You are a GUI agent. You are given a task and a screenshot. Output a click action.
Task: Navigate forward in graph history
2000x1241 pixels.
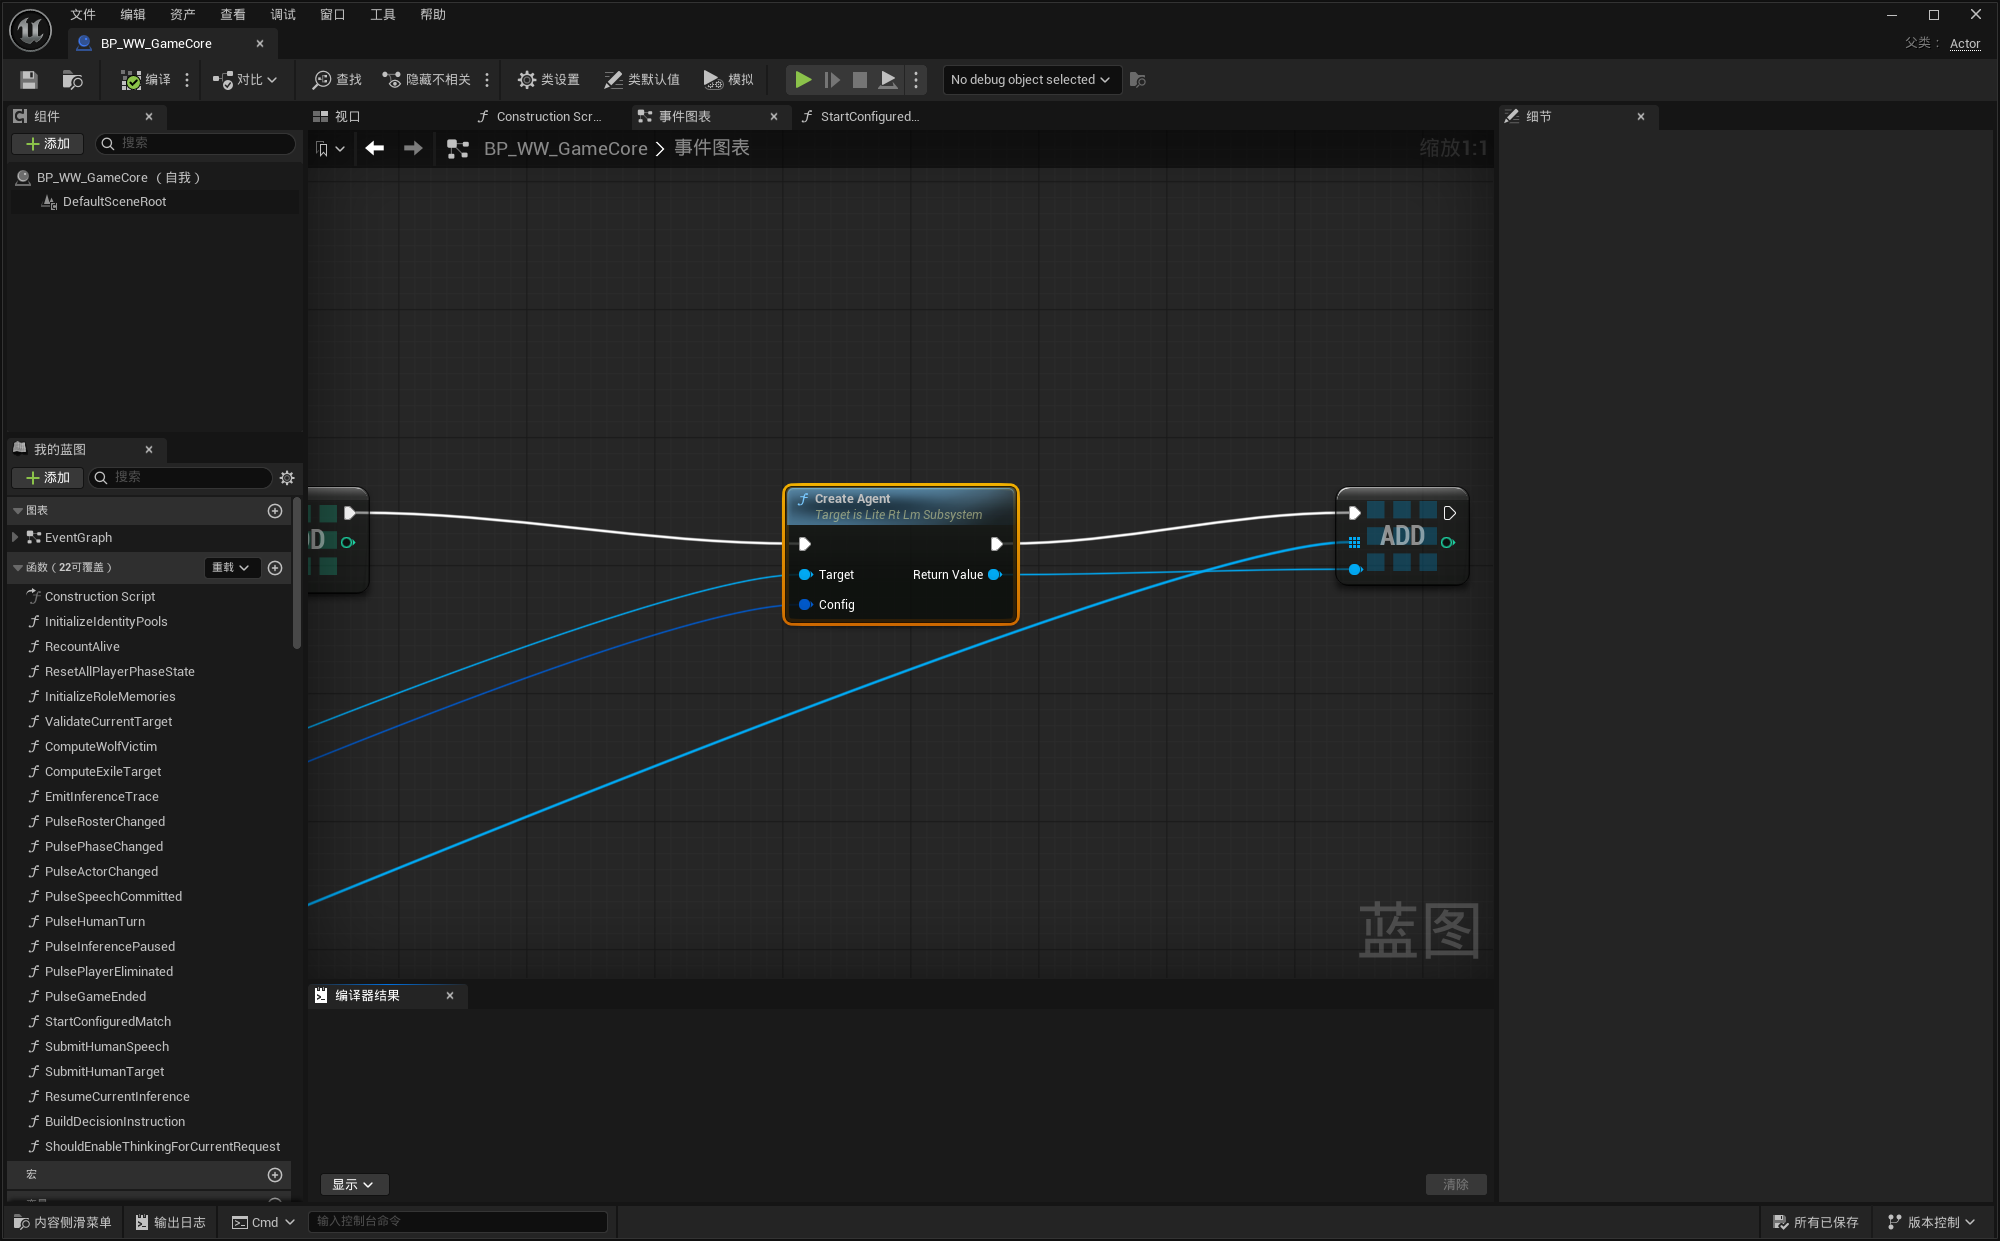(x=413, y=149)
